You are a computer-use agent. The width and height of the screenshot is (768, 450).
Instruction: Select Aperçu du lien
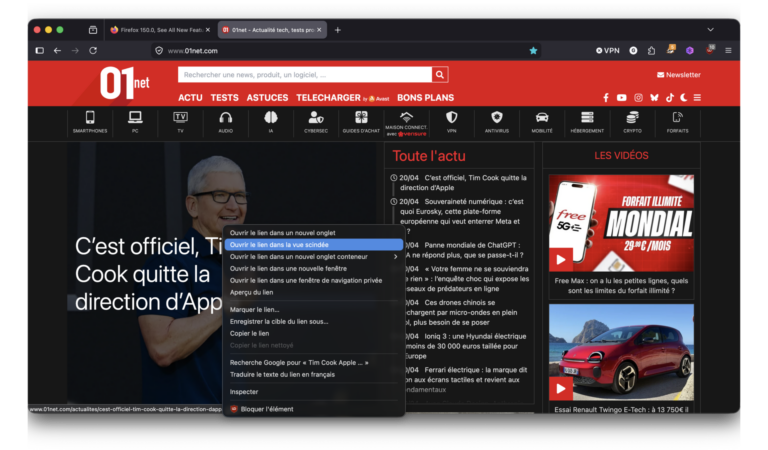coord(314,292)
